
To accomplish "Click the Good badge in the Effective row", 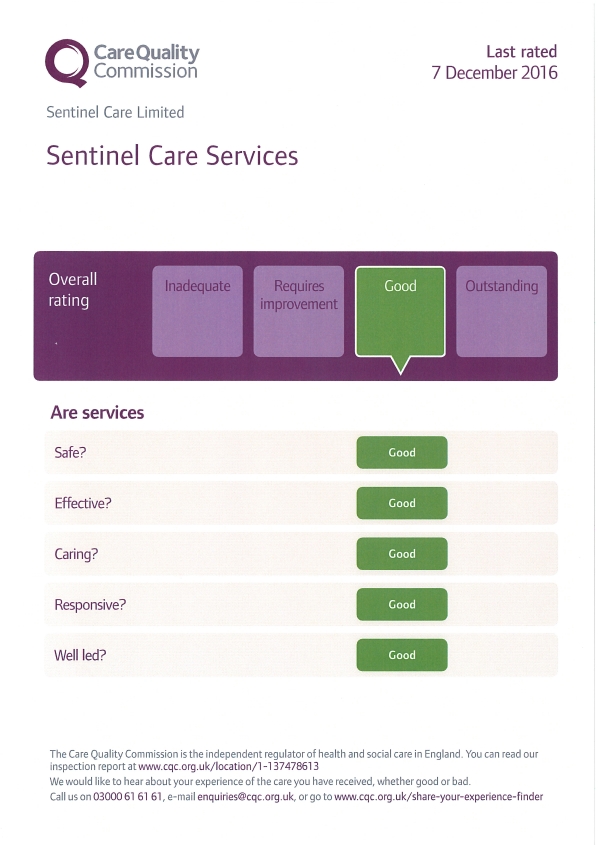I will pos(402,503).
